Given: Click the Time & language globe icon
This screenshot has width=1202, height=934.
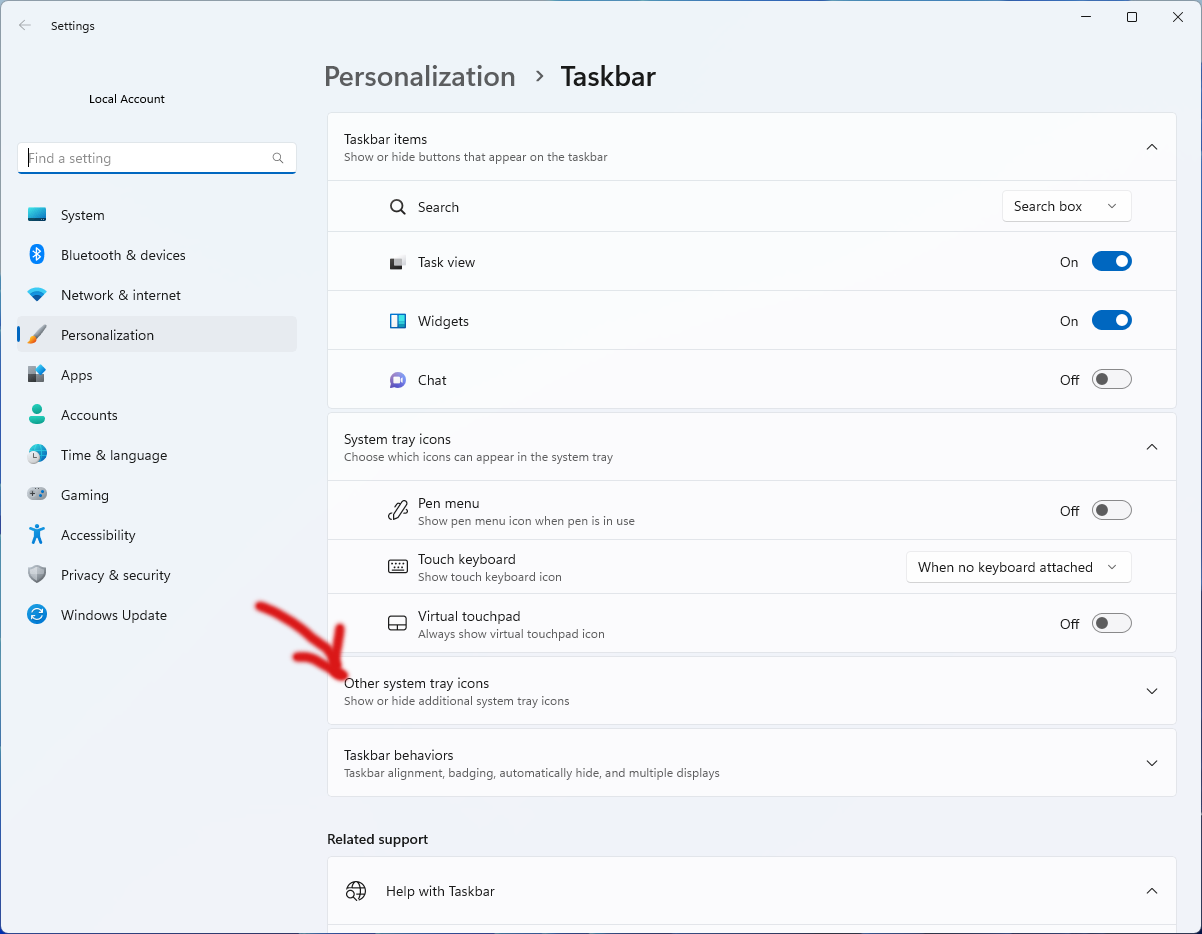Looking at the screenshot, I should (37, 455).
